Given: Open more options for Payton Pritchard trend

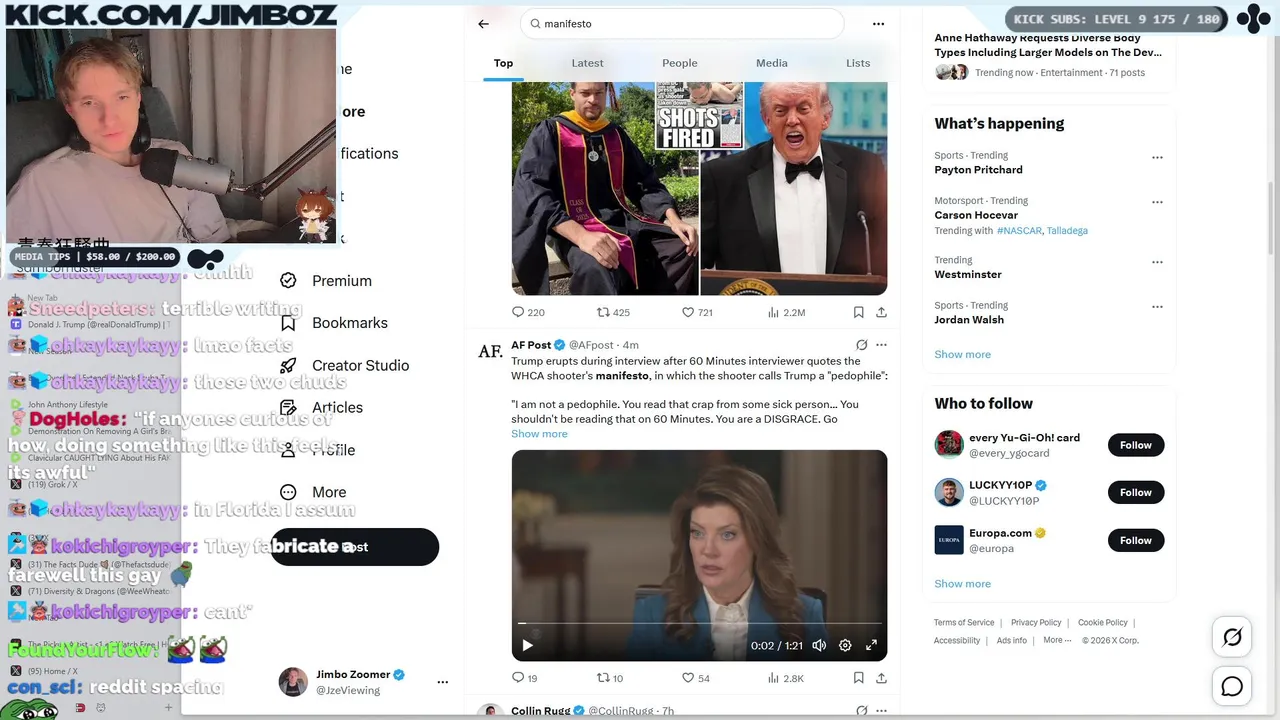Looking at the screenshot, I should (1157, 157).
